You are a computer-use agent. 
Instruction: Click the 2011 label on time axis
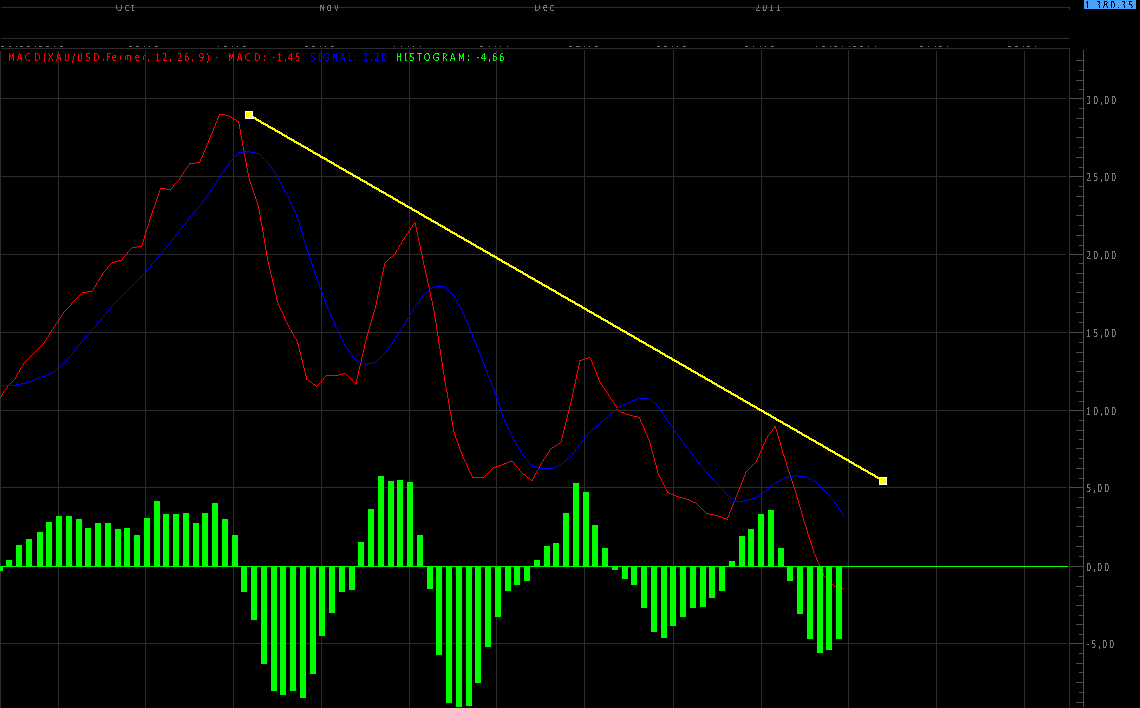point(767,7)
